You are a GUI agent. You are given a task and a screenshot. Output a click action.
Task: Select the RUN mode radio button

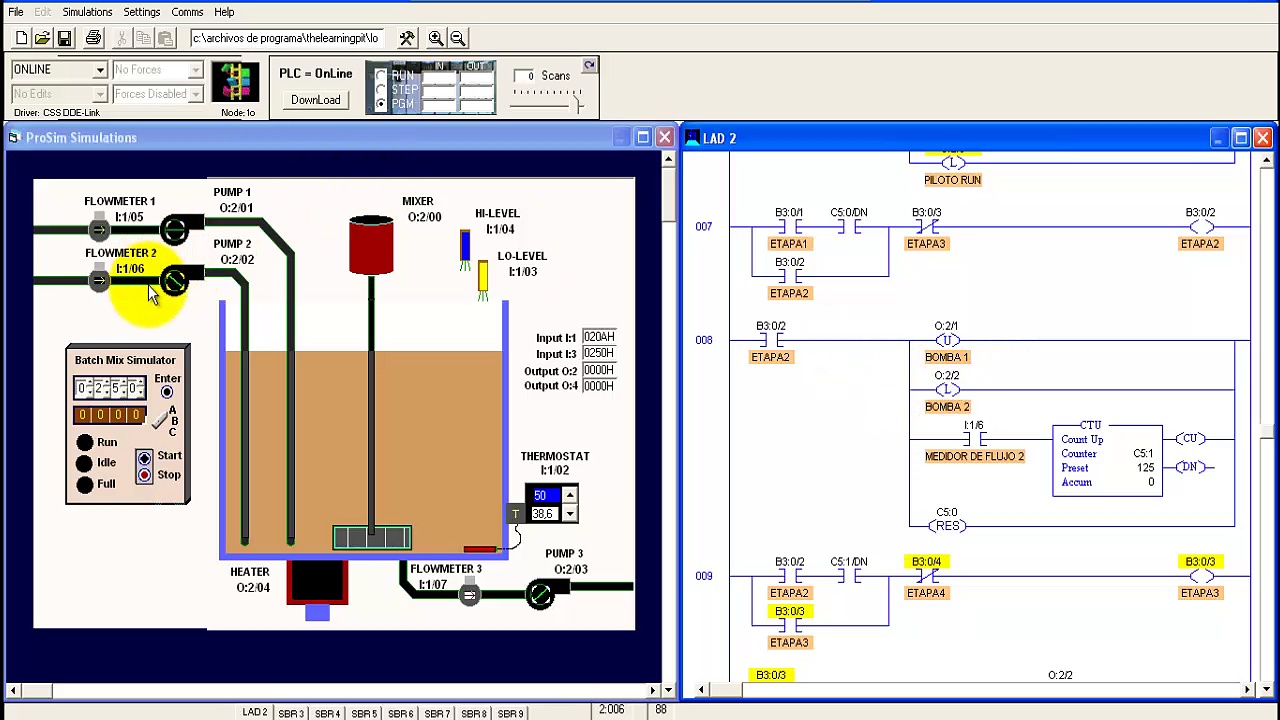pos(381,77)
